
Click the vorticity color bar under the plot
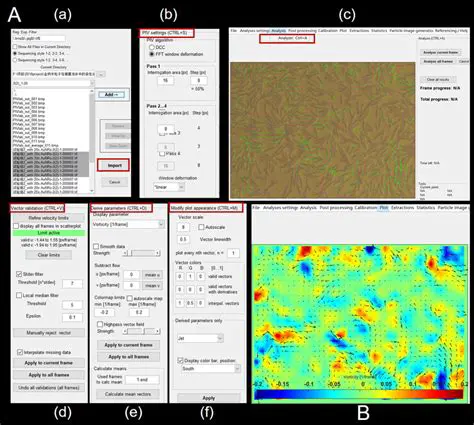click(359, 394)
